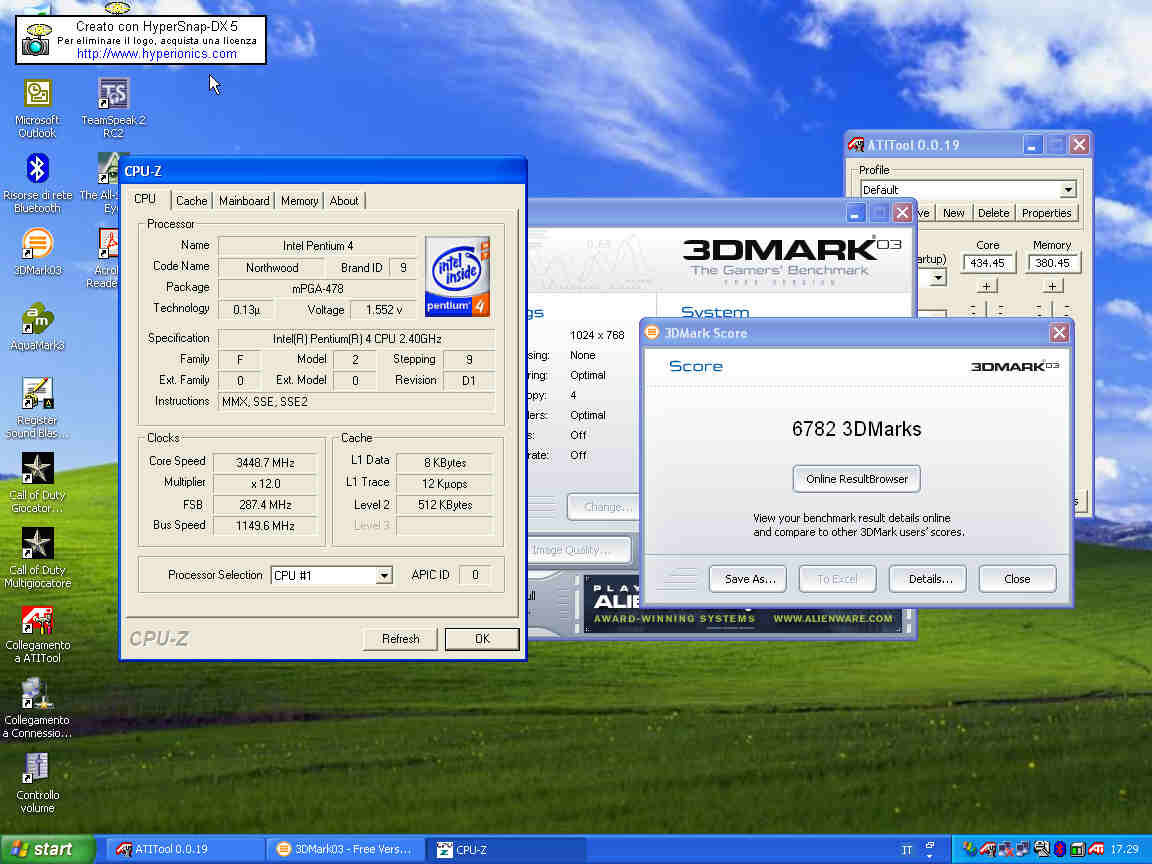
Task: Open the TeamSpeak 2 RC2 desktop shortcut
Action: [x=113, y=109]
